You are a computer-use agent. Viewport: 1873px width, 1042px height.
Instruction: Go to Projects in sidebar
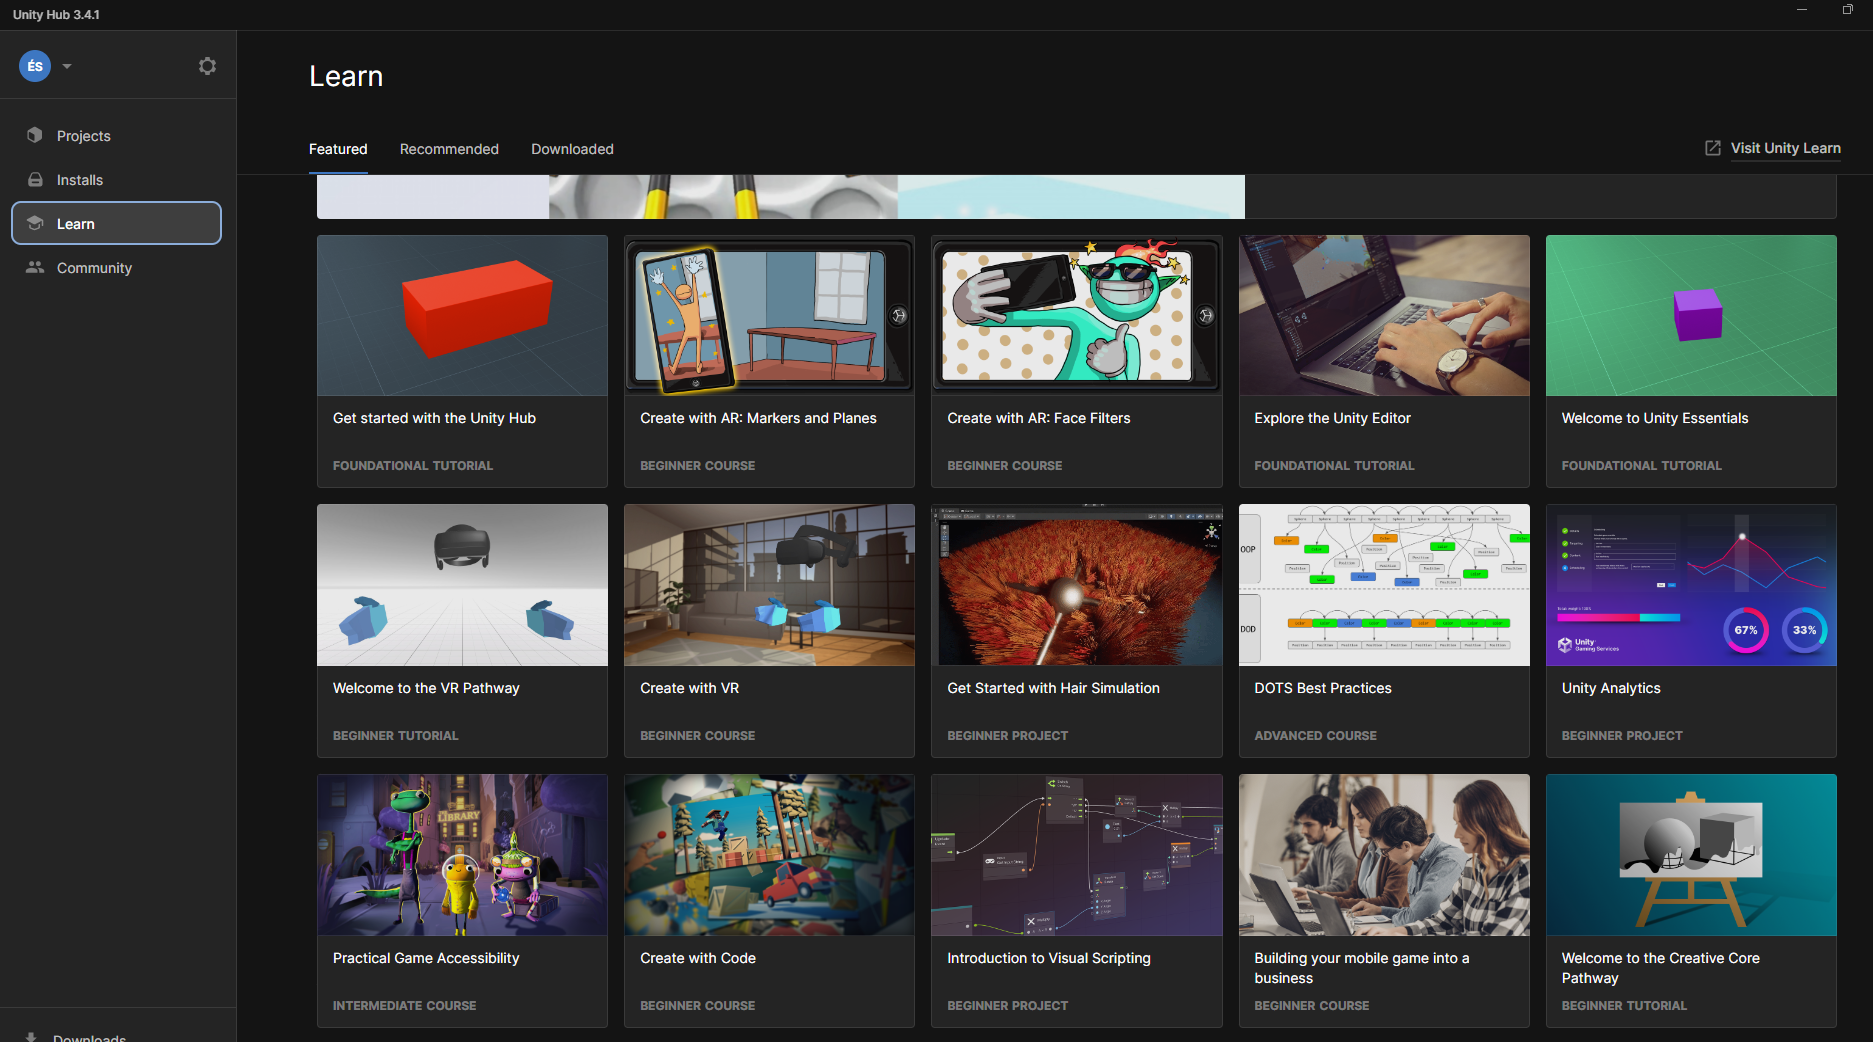coord(116,135)
